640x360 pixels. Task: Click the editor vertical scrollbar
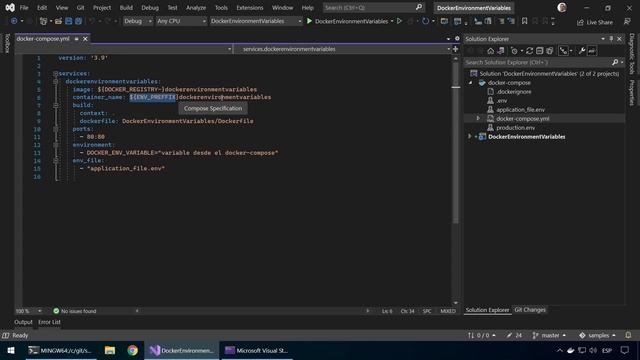coord(456,180)
